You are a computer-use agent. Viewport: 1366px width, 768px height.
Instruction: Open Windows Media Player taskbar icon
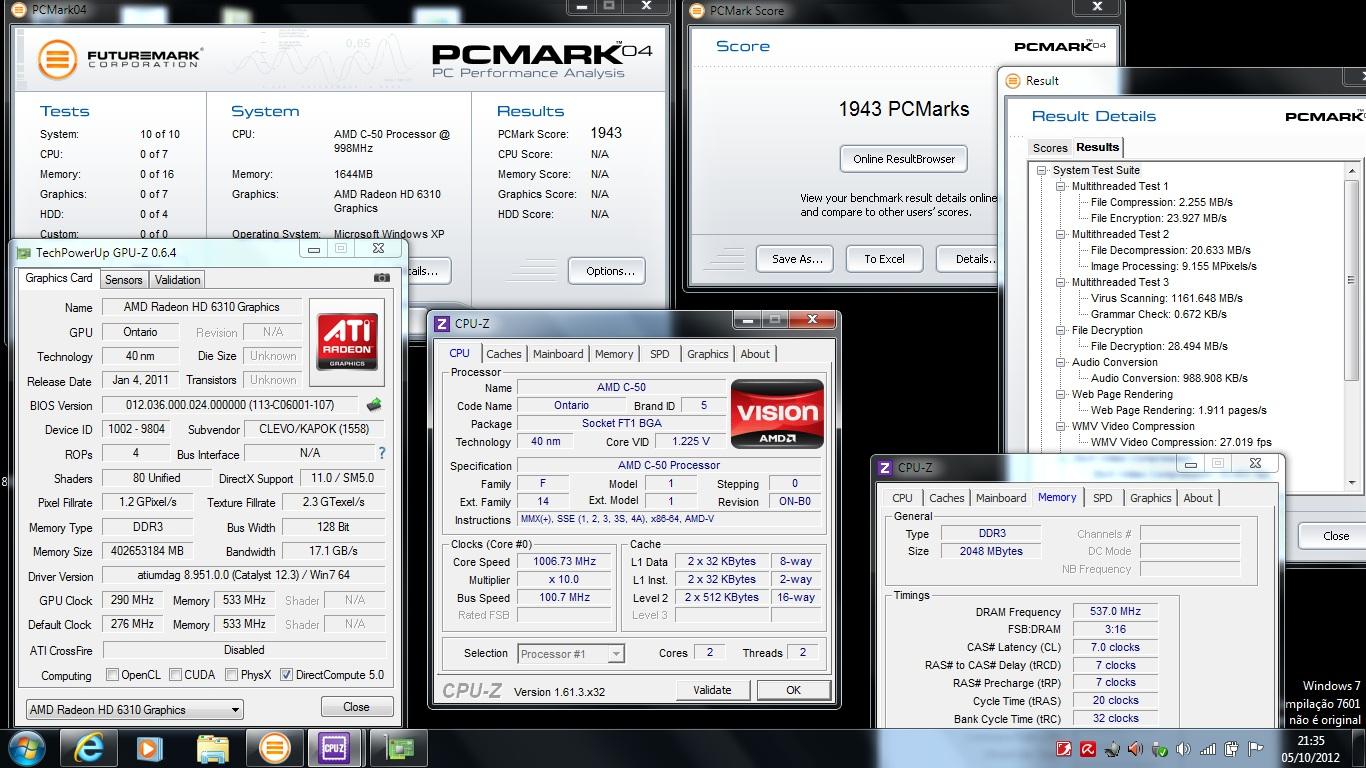point(148,748)
